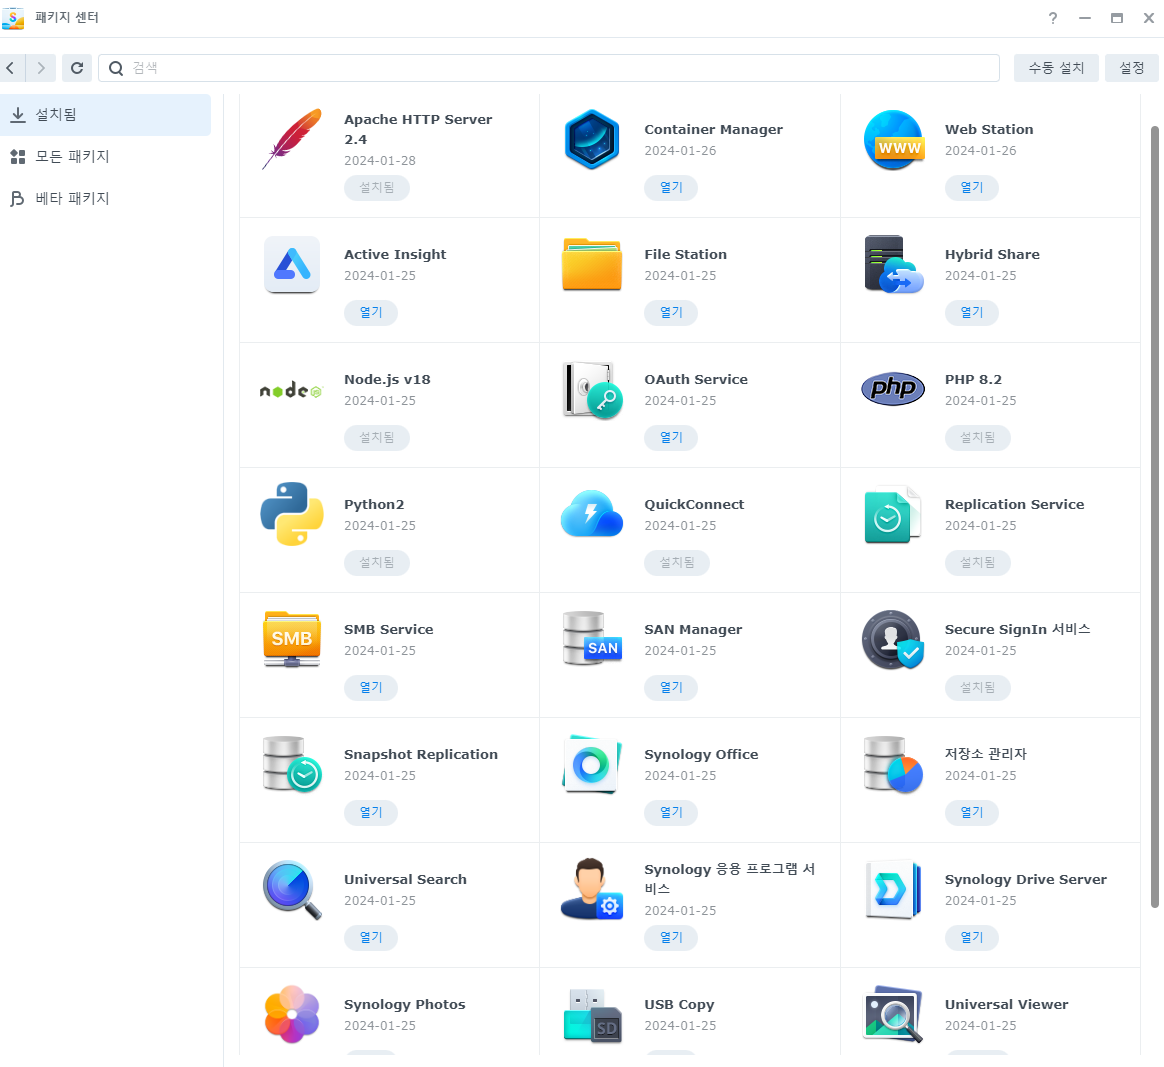Click the Web Station www globe icon
This screenshot has width=1164, height=1067.
pyautogui.click(x=894, y=140)
